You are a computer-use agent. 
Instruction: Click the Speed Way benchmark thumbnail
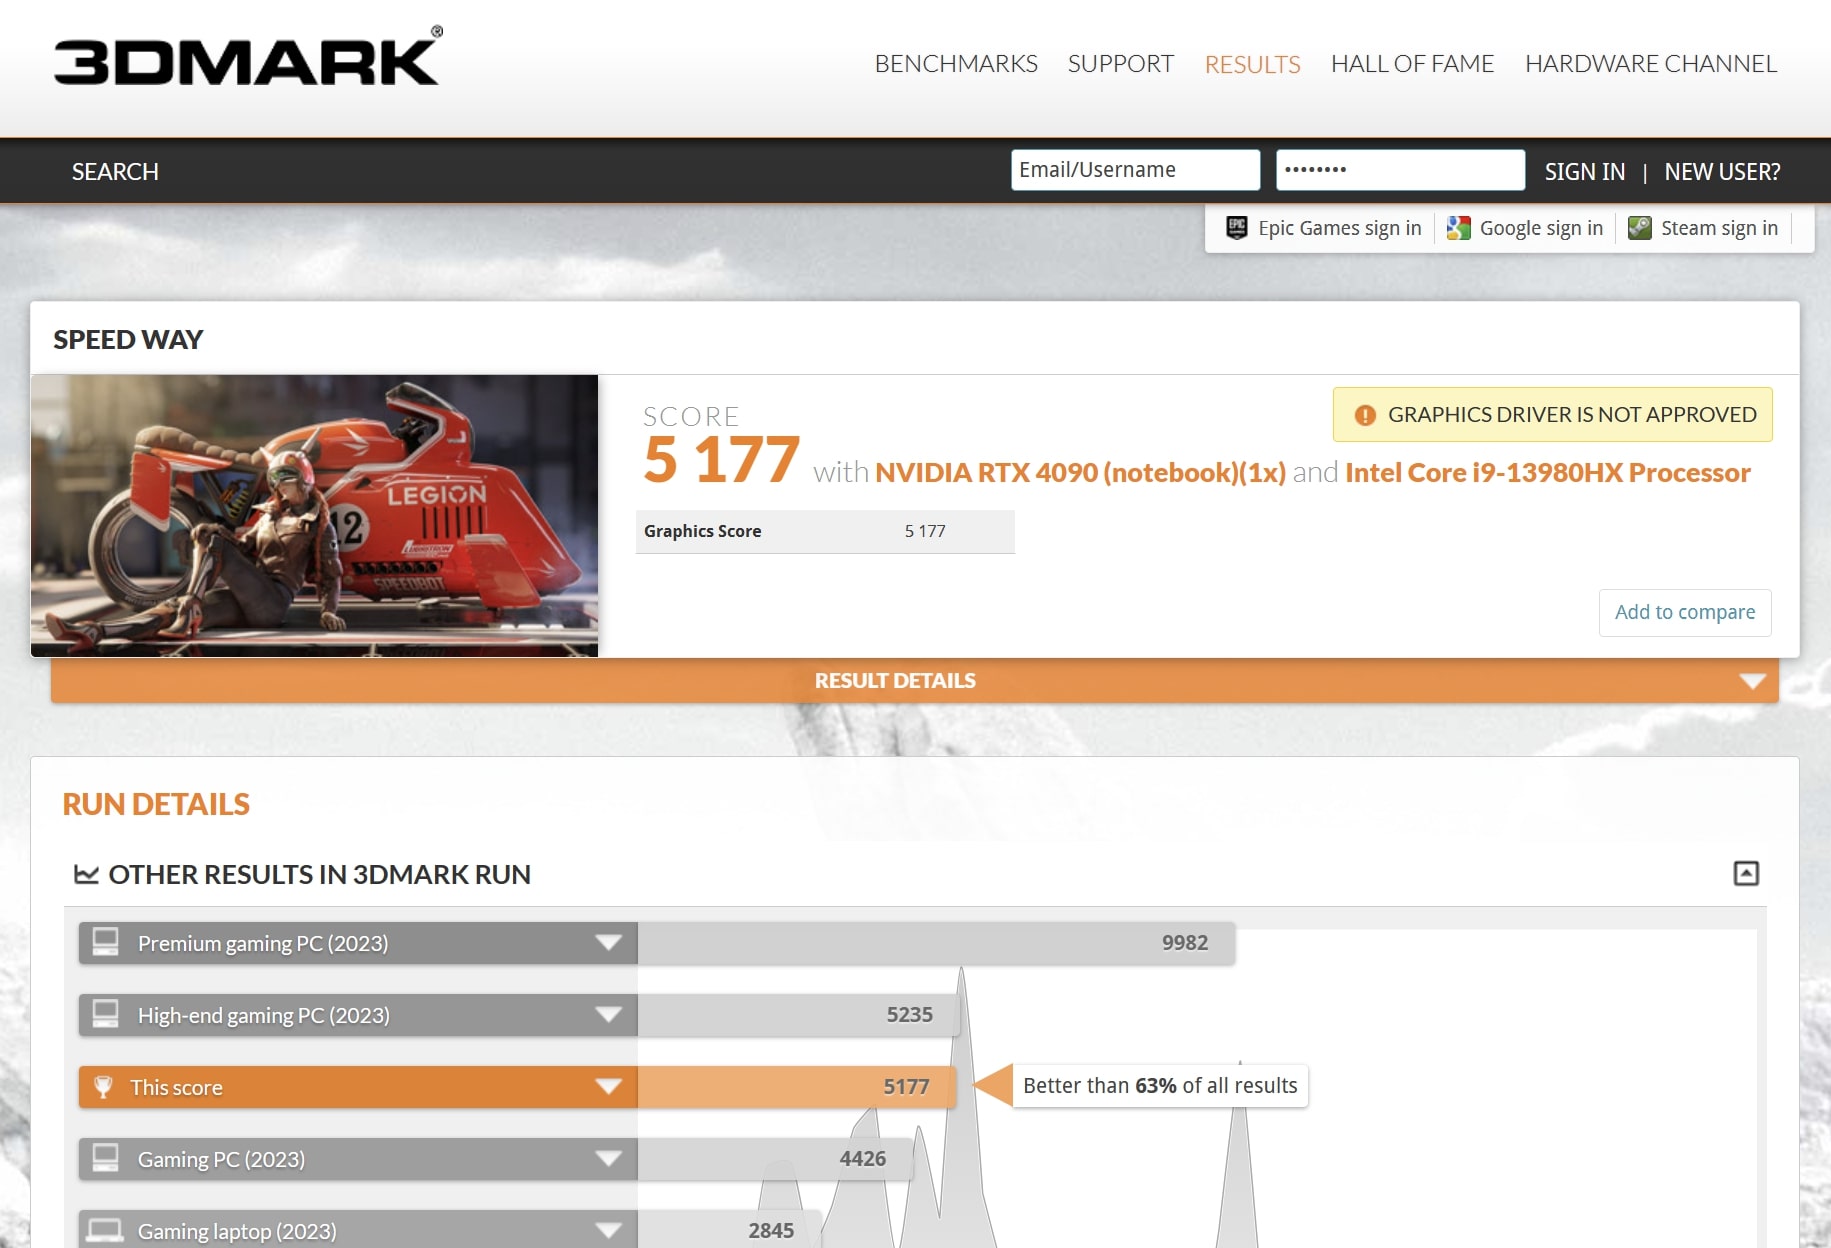[314, 515]
